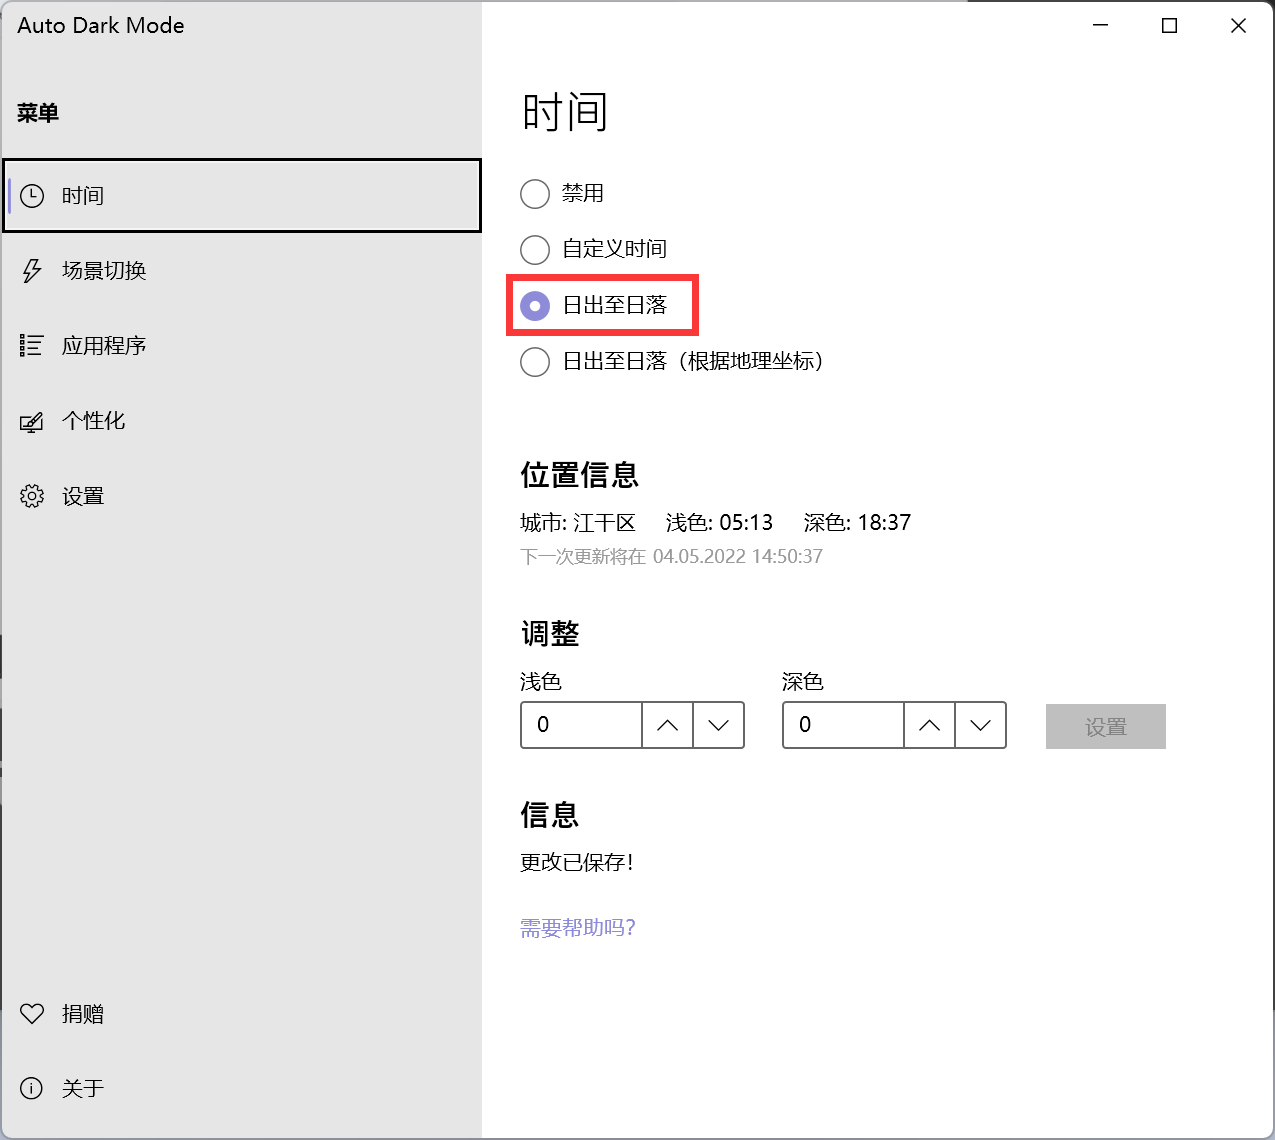
Task: Click into the 深色 offset number field
Action: 843,725
